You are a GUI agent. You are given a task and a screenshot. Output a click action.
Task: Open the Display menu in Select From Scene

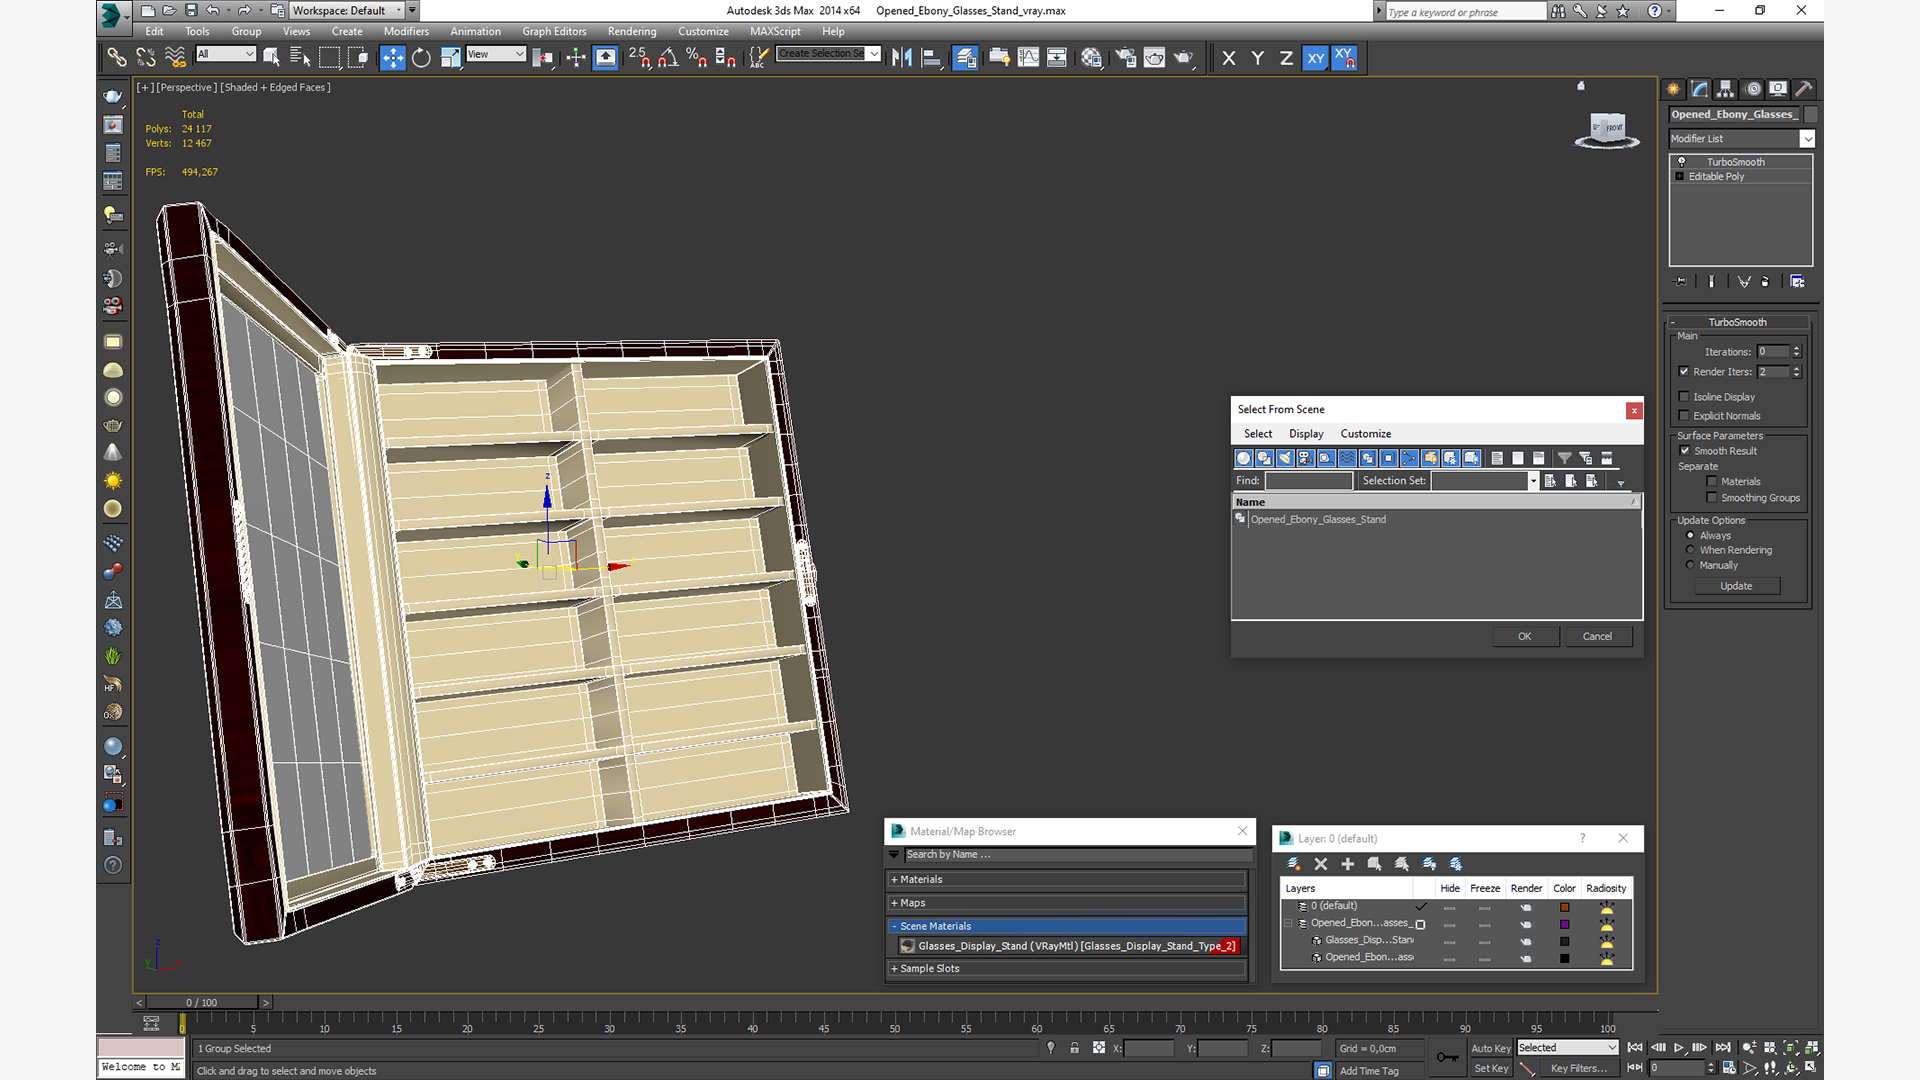[x=1305, y=434]
